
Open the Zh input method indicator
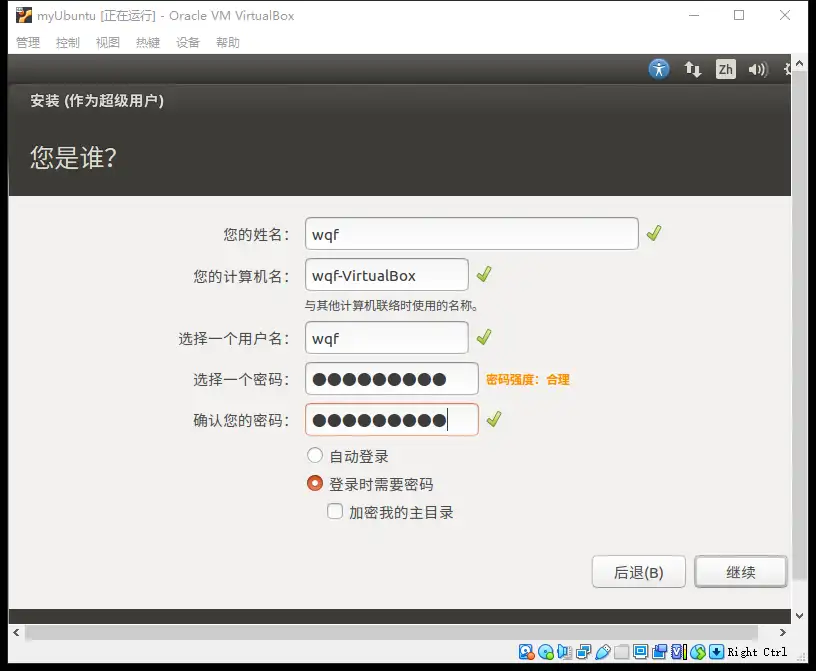tap(725, 69)
